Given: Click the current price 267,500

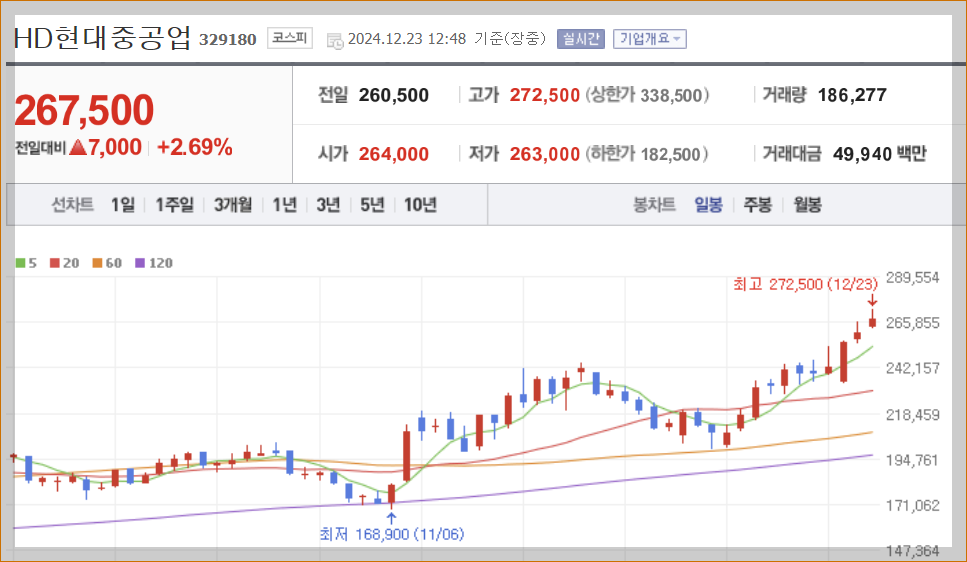Looking at the screenshot, I should [x=84, y=110].
